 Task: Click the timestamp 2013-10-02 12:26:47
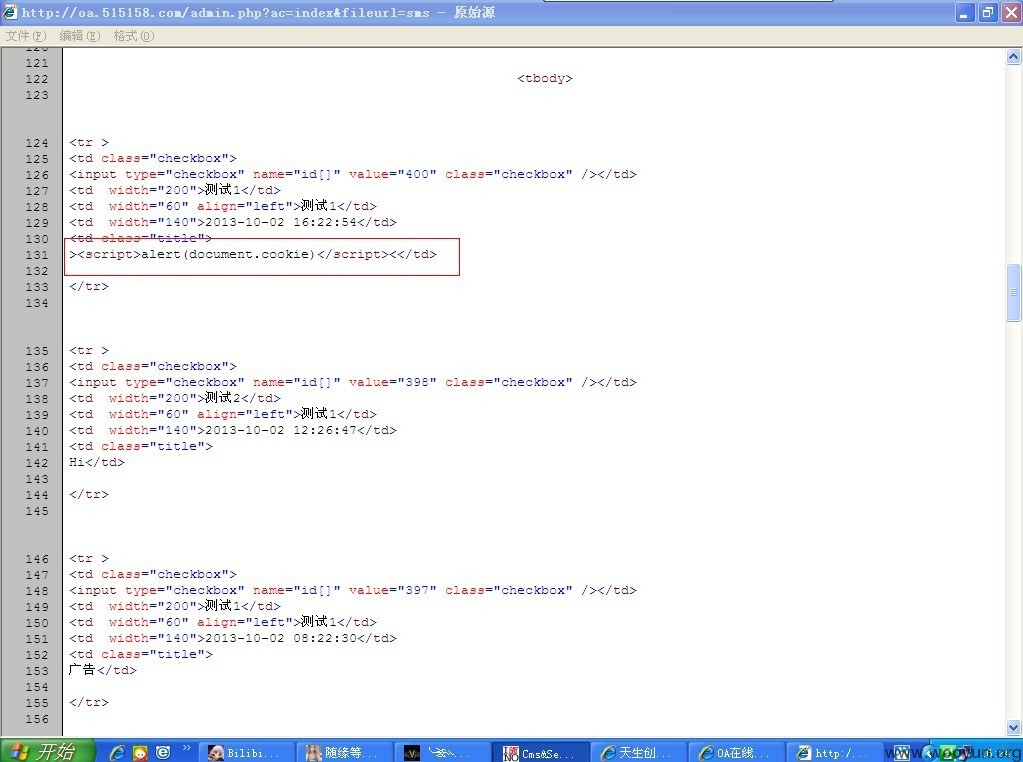[281, 431]
